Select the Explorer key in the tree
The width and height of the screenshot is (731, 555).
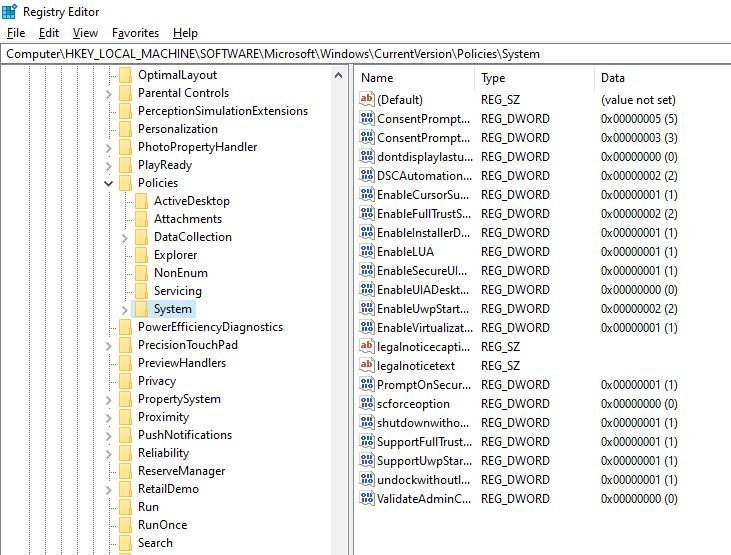[175, 255]
